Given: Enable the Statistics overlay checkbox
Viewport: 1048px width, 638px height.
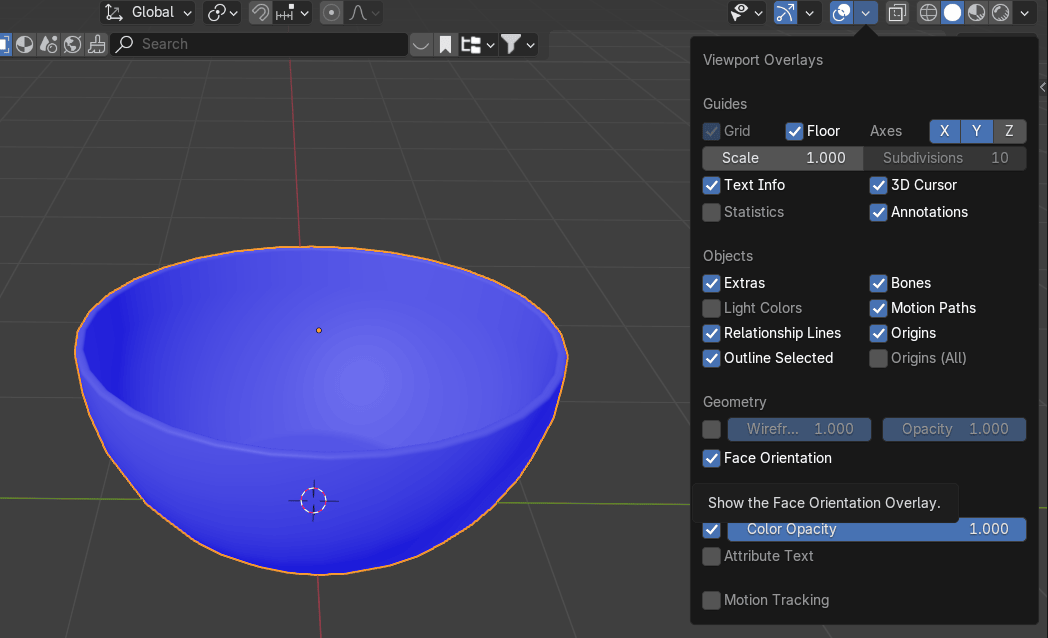Looking at the screenshot, I should coord(711,212).
